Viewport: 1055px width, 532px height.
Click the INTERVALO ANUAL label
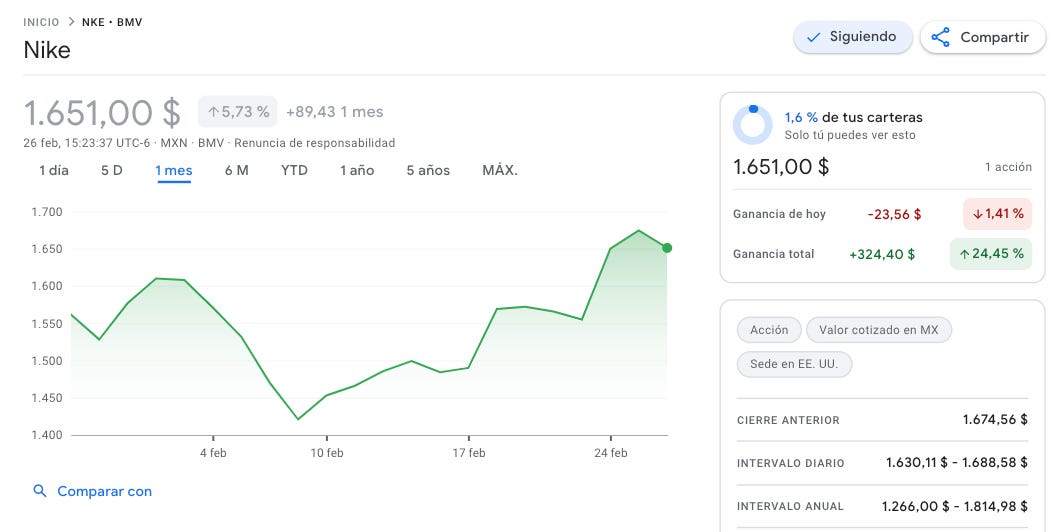click(790, 506)
